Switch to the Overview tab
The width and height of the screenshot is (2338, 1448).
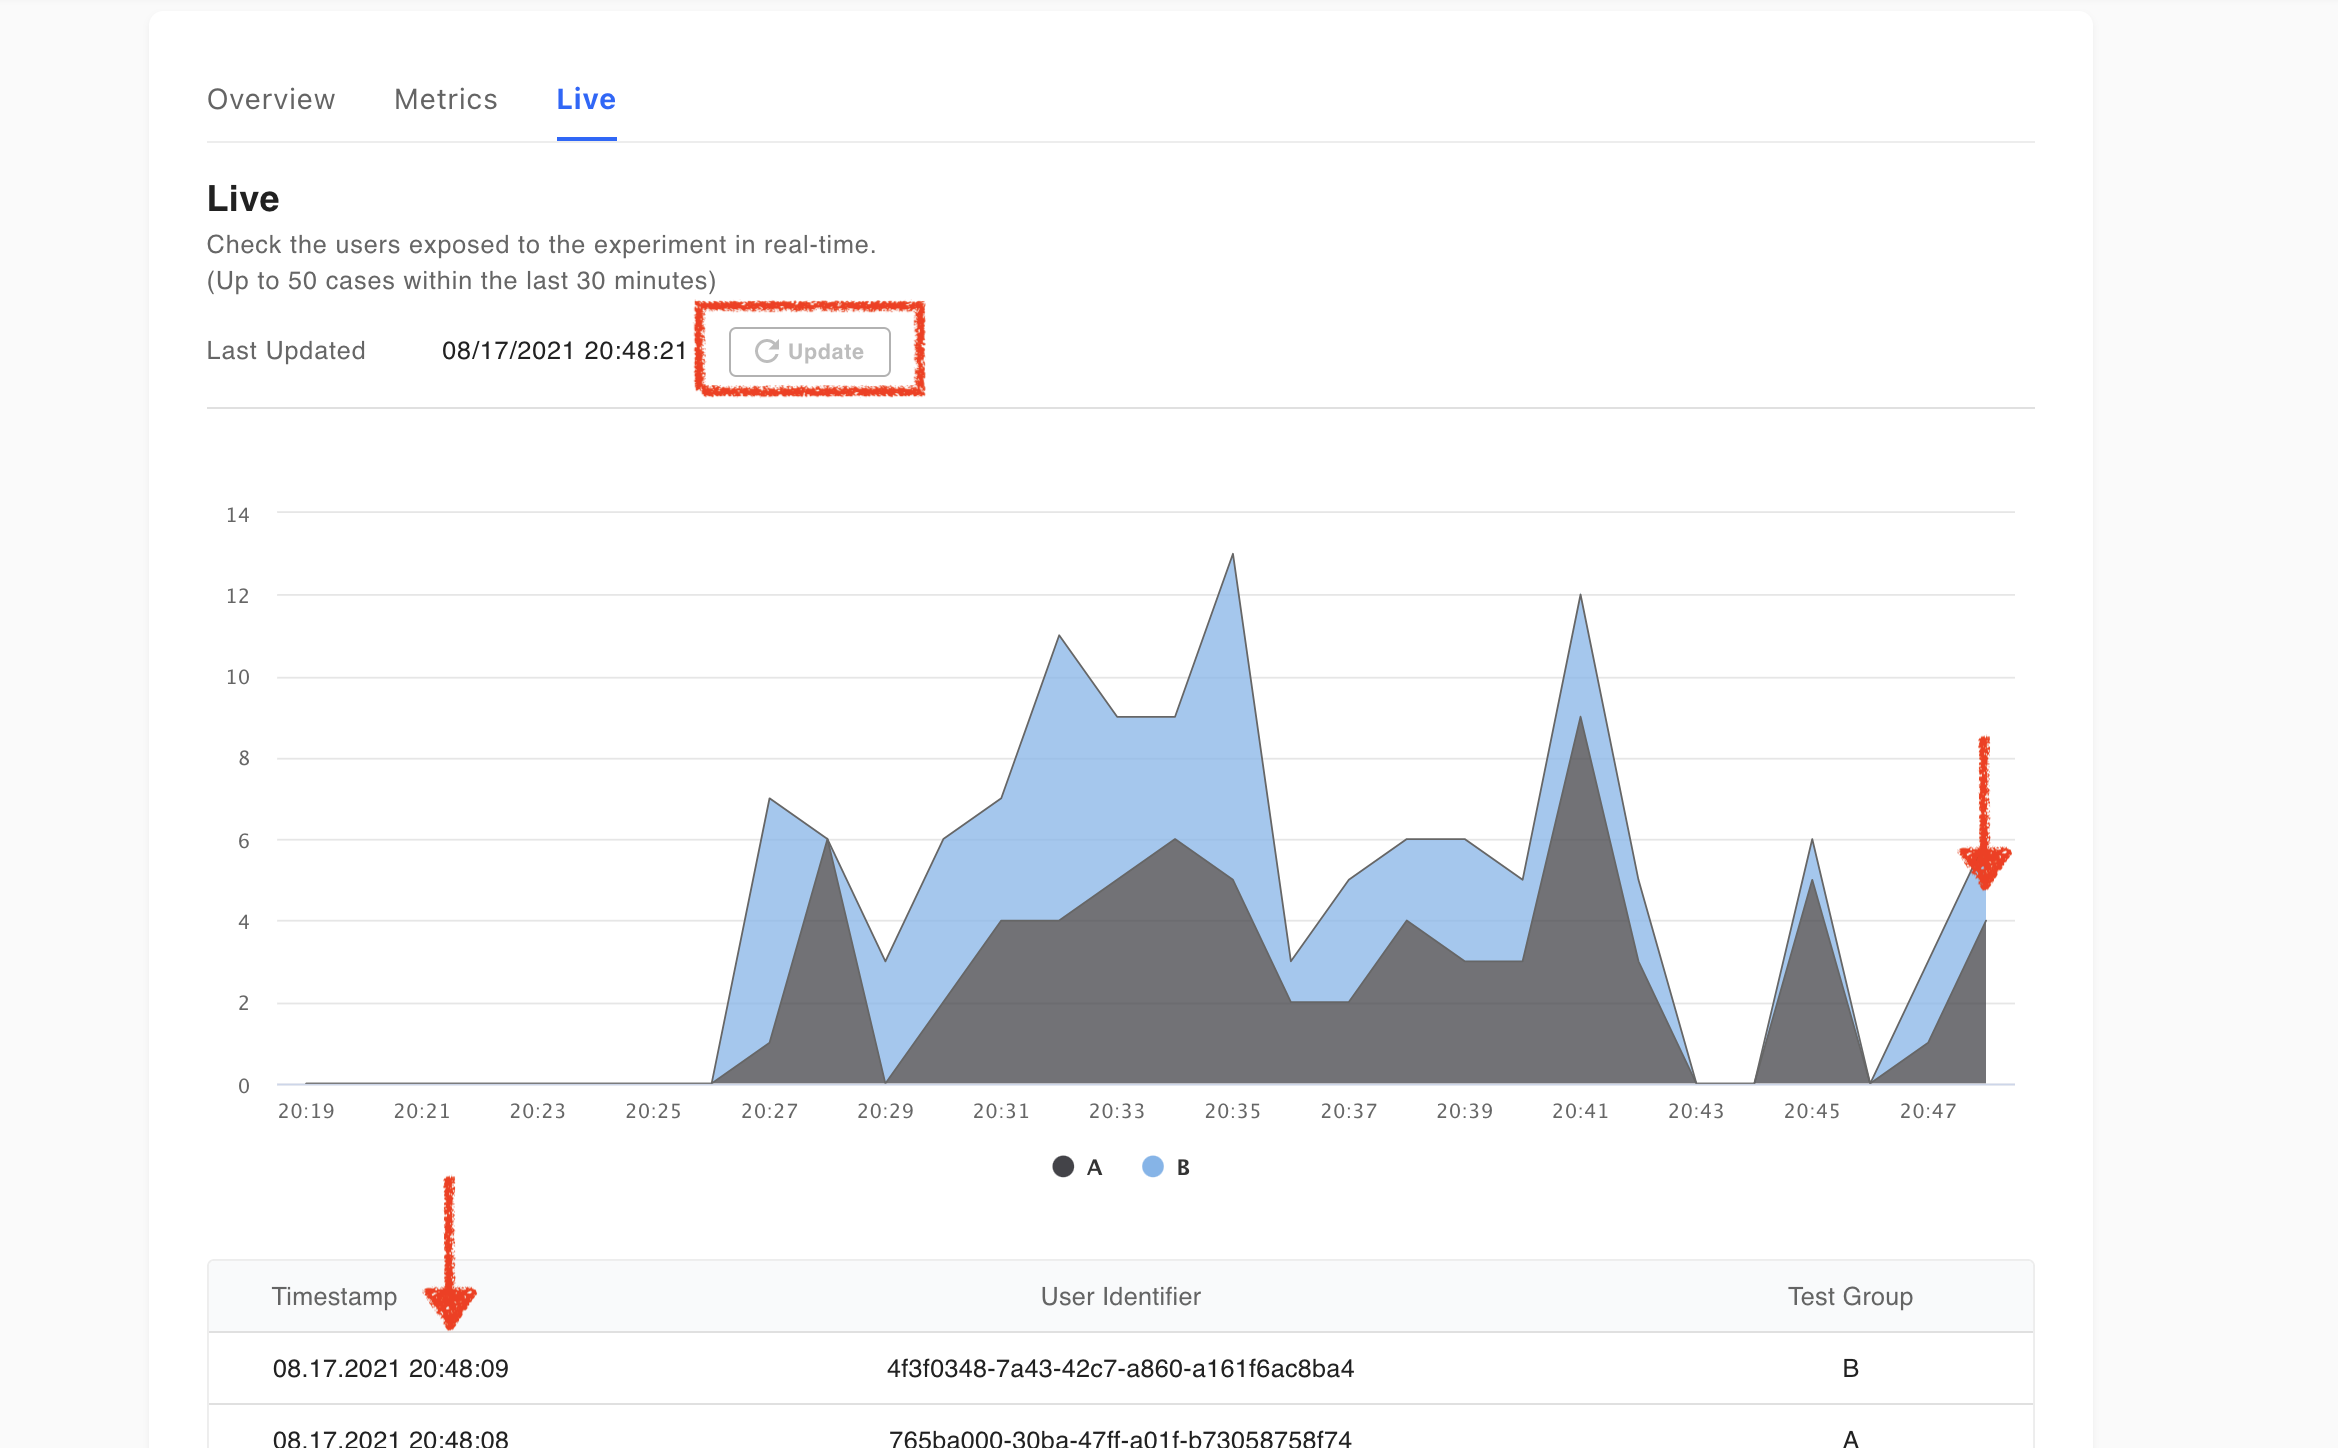(271, 99)
